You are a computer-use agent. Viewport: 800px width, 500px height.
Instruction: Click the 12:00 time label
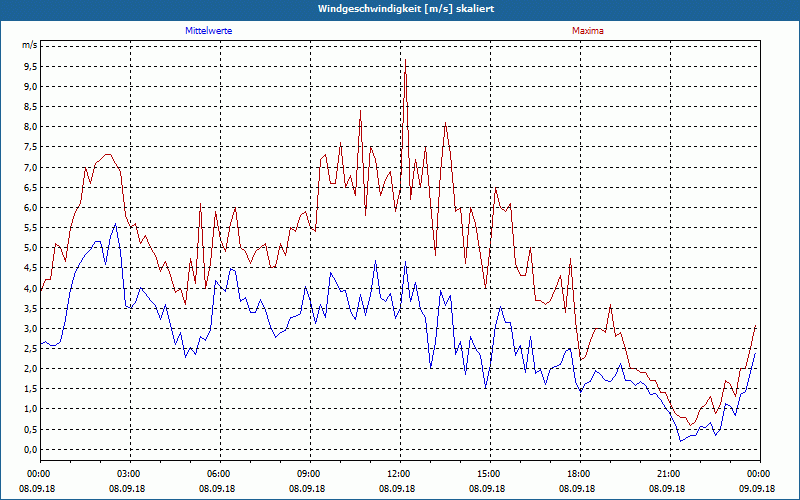(x=401, y=474)
